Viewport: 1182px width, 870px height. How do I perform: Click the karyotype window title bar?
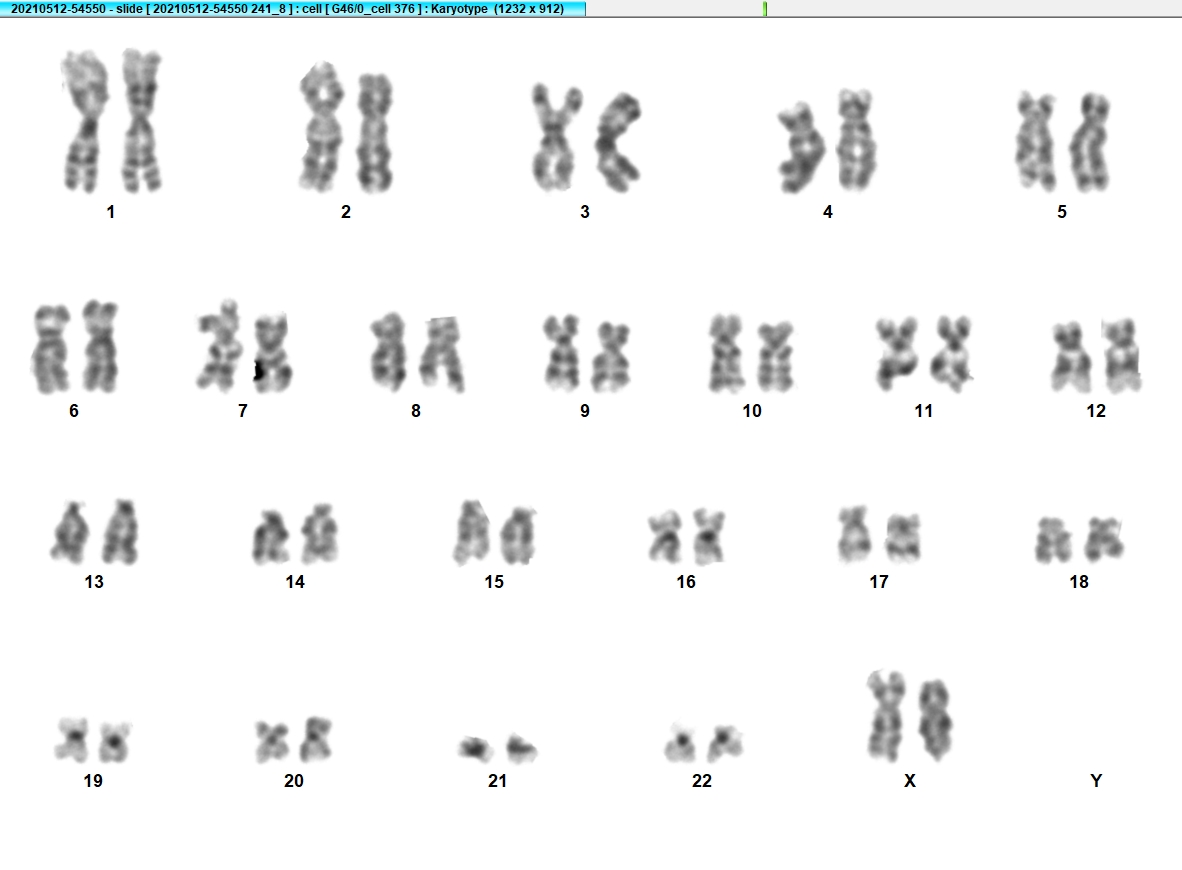pos(292,8)
